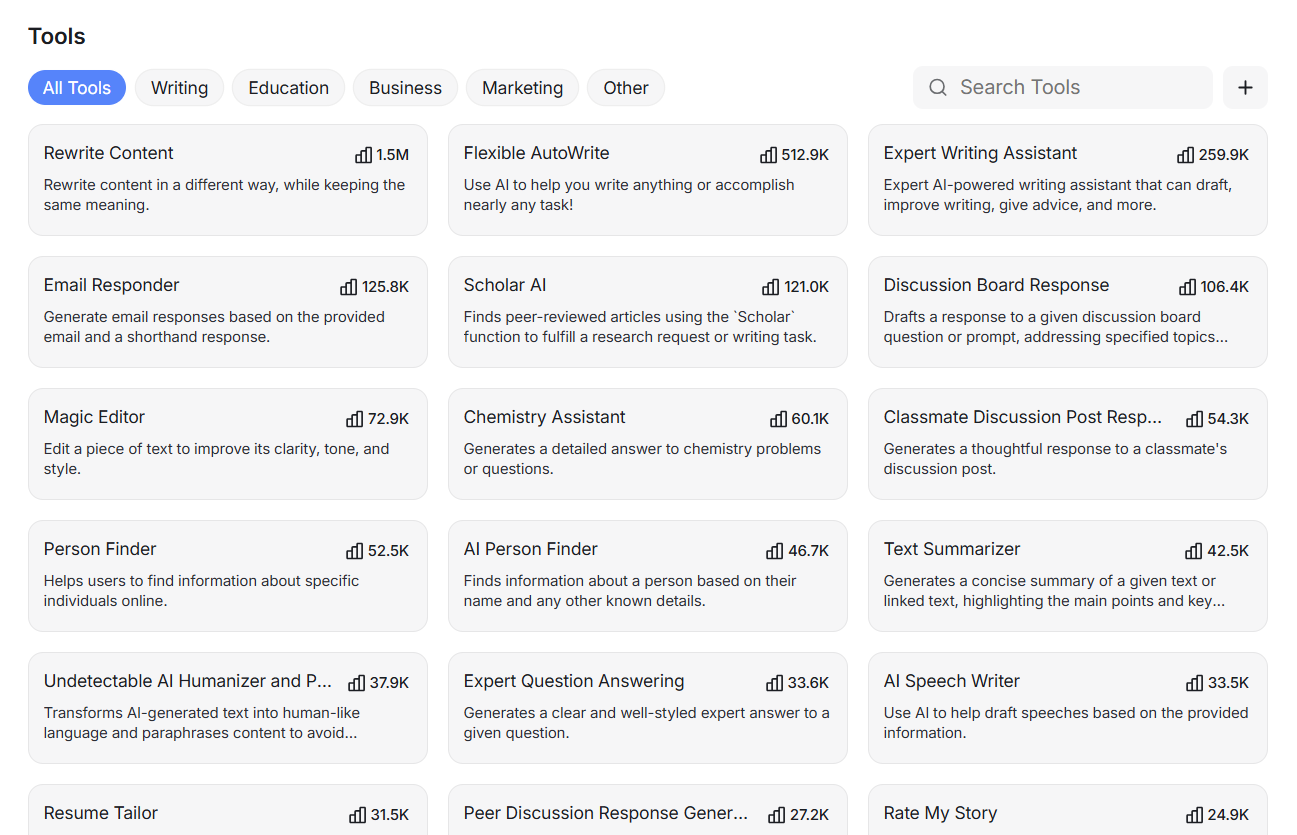Click usage chart icon on Rewrite Content
The image size is (1297, 835).
(x=364, y=155)
